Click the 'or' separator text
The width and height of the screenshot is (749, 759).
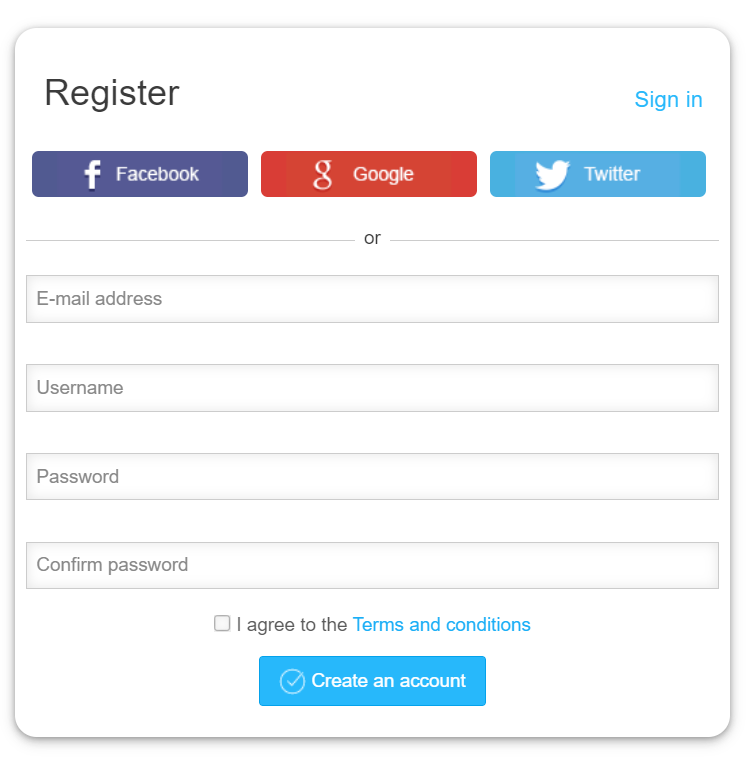(372, 239)
